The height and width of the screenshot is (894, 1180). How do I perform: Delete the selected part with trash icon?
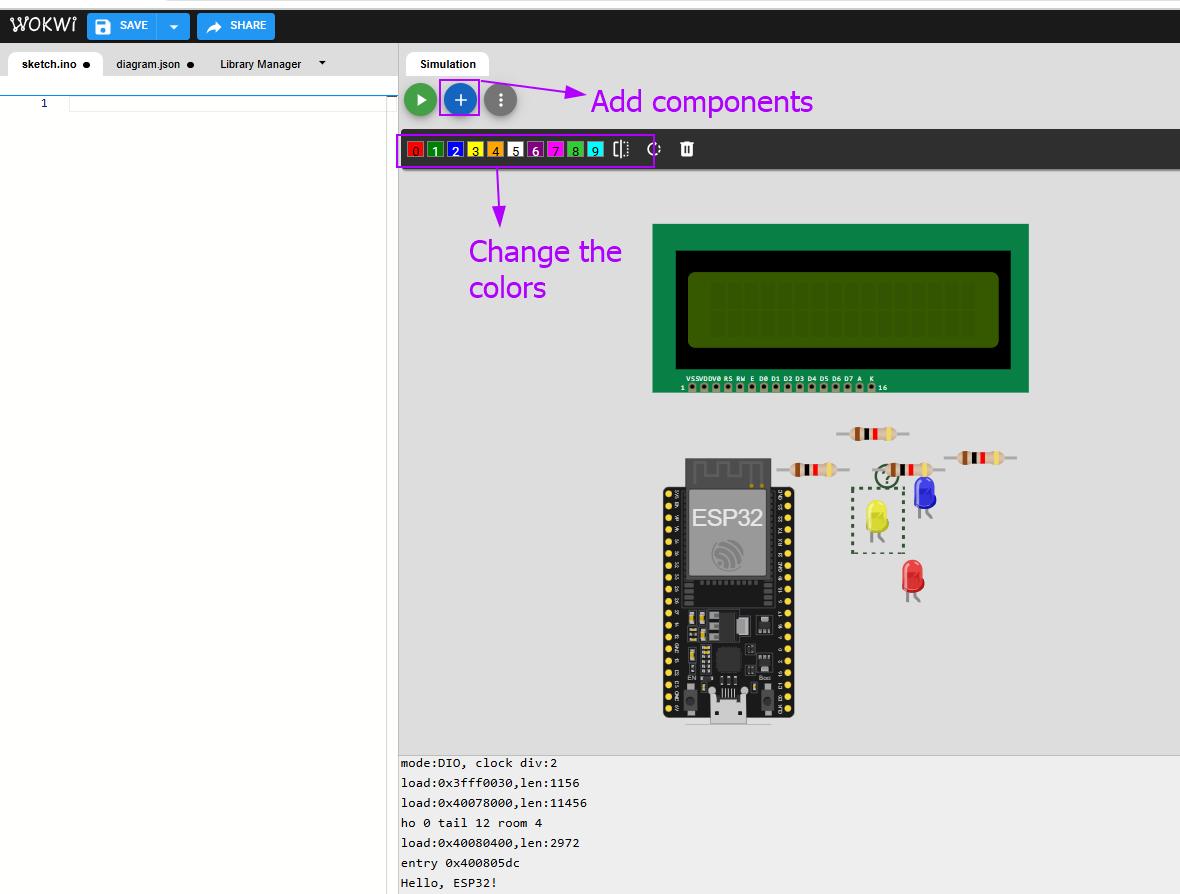[x=687, y=149]
